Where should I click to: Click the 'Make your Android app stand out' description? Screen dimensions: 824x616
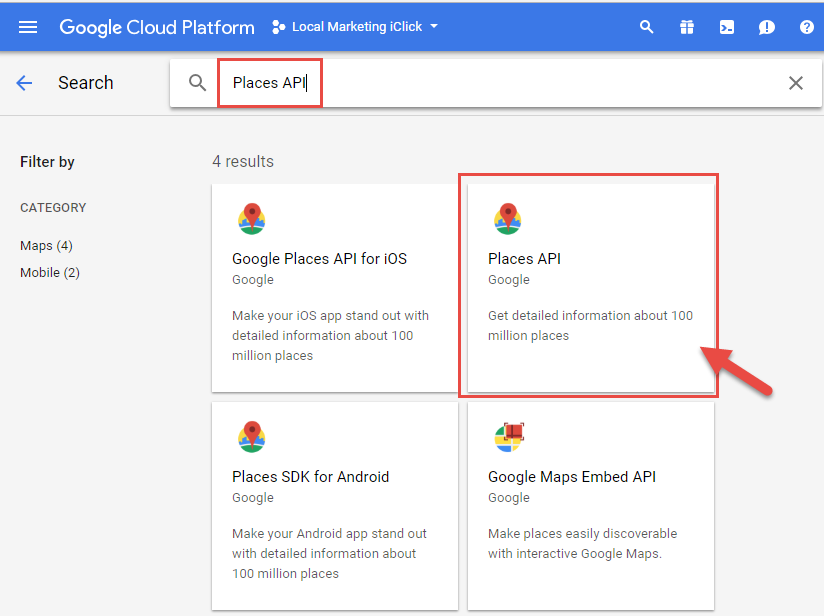click(x=329, y=553)
